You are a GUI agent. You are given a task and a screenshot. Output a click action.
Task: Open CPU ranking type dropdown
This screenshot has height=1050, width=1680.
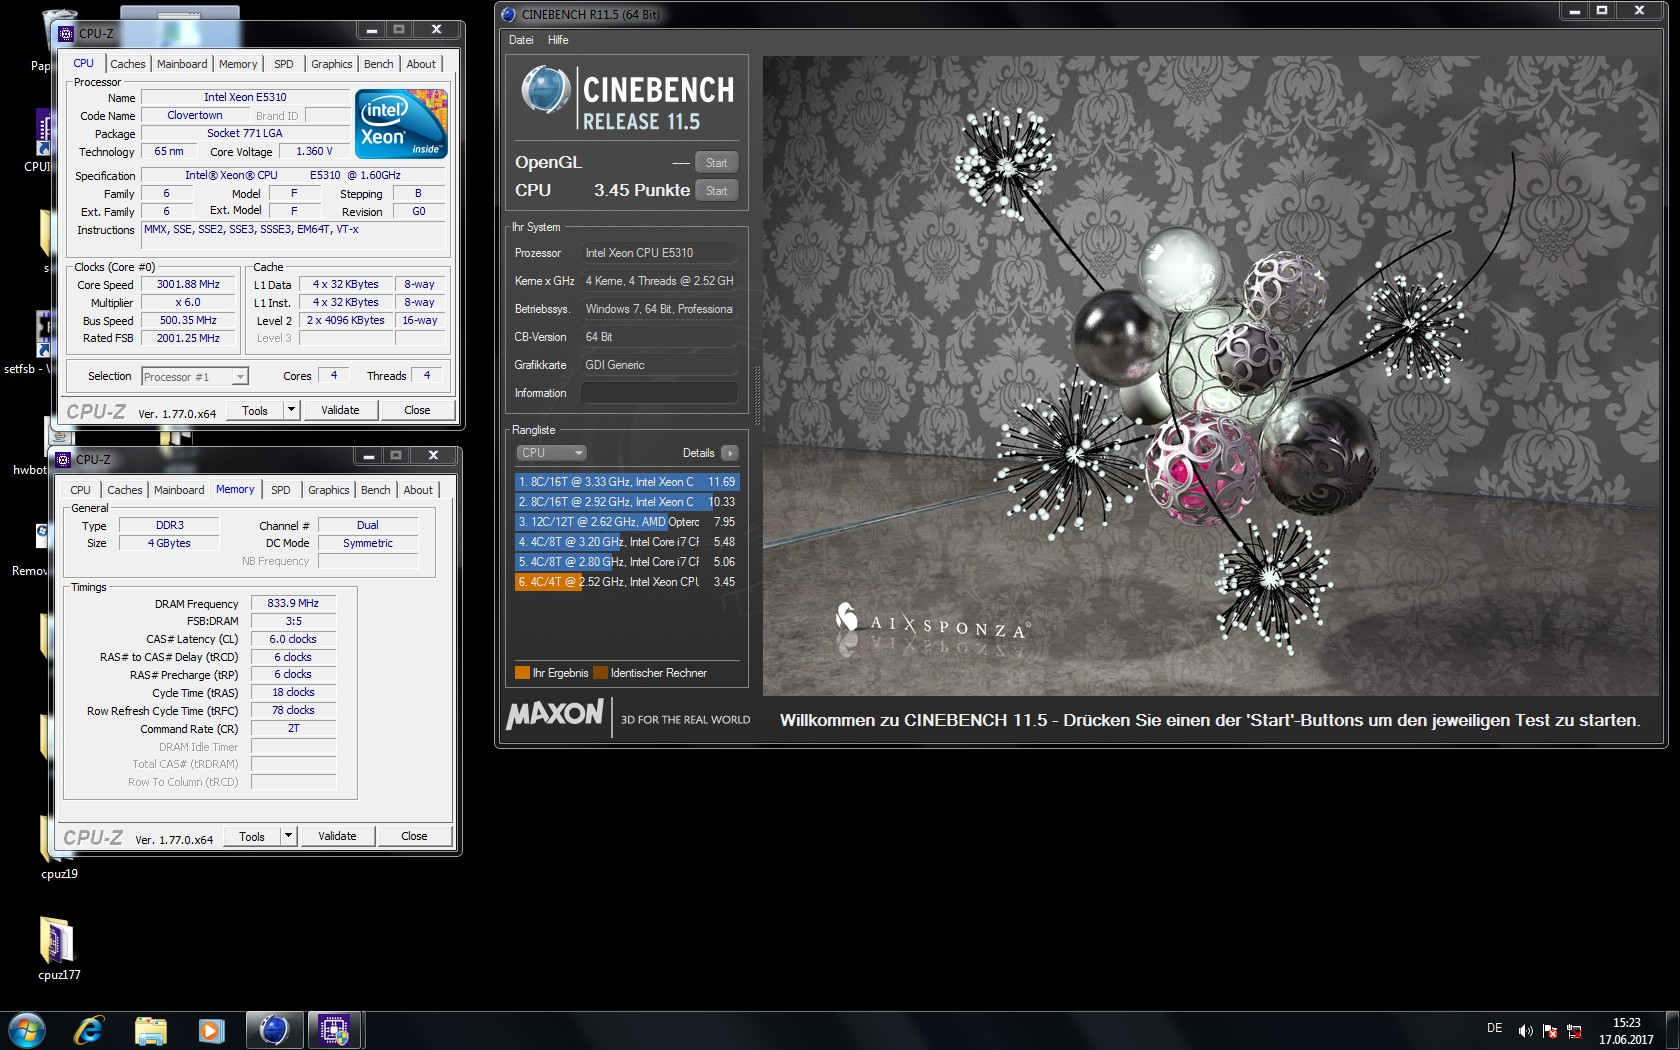(551, 453)
